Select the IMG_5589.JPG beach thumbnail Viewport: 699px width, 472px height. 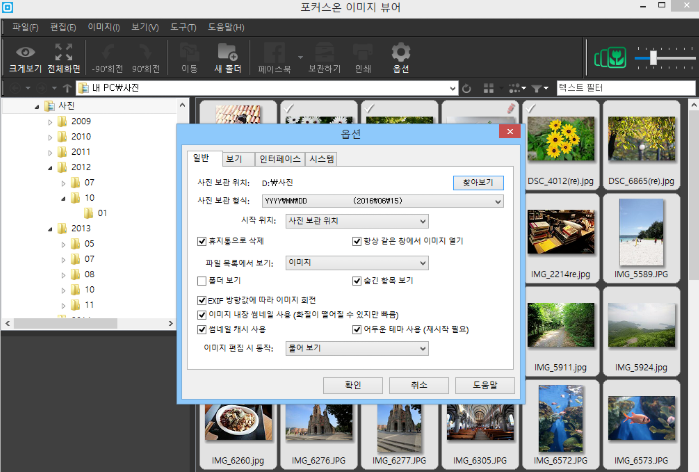641,238
